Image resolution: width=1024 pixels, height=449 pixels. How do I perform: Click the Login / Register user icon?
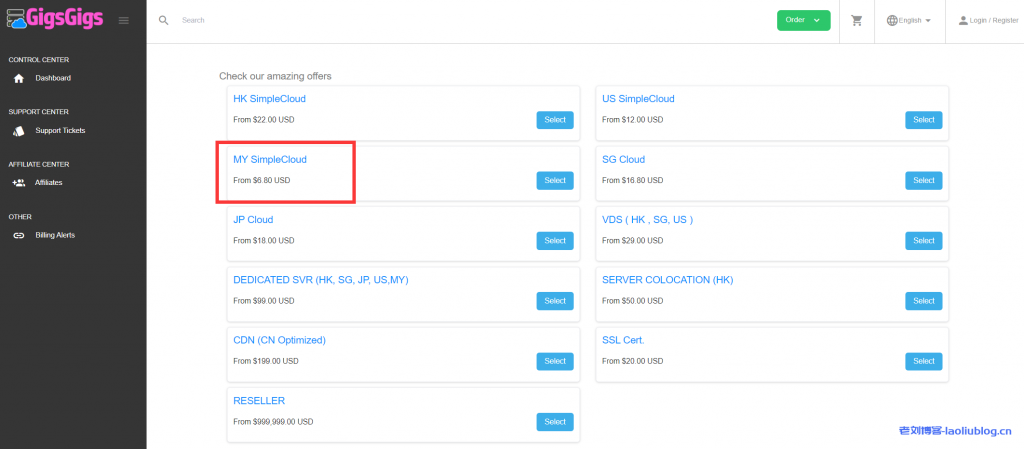click(x=963, y=20)
